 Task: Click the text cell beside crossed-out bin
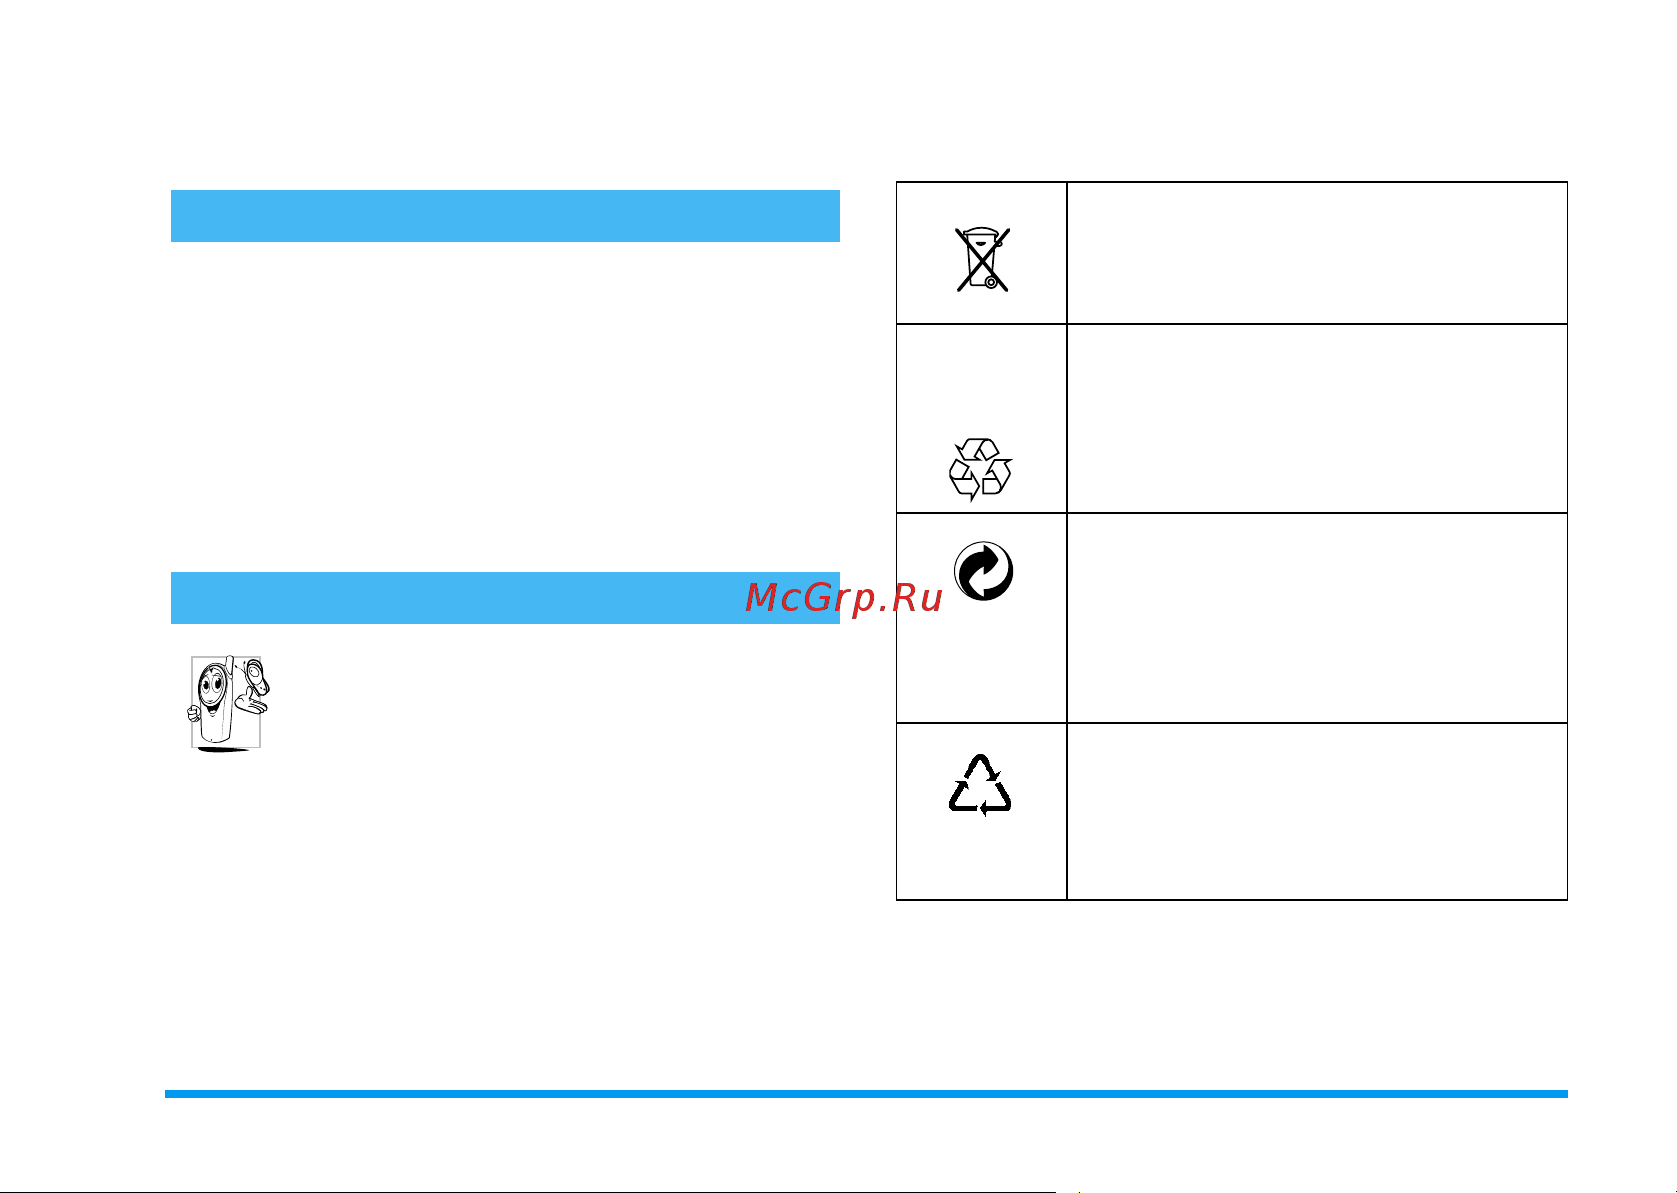click(x=1317, y=253)
